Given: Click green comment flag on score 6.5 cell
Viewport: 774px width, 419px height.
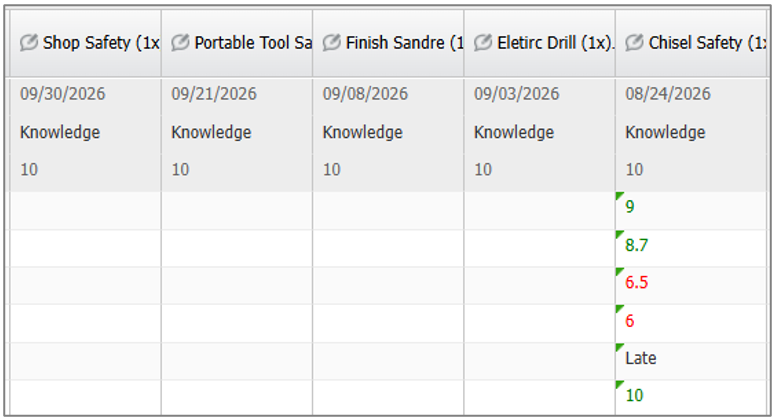Looking at the screenshot, I should (x=619, y=271).
